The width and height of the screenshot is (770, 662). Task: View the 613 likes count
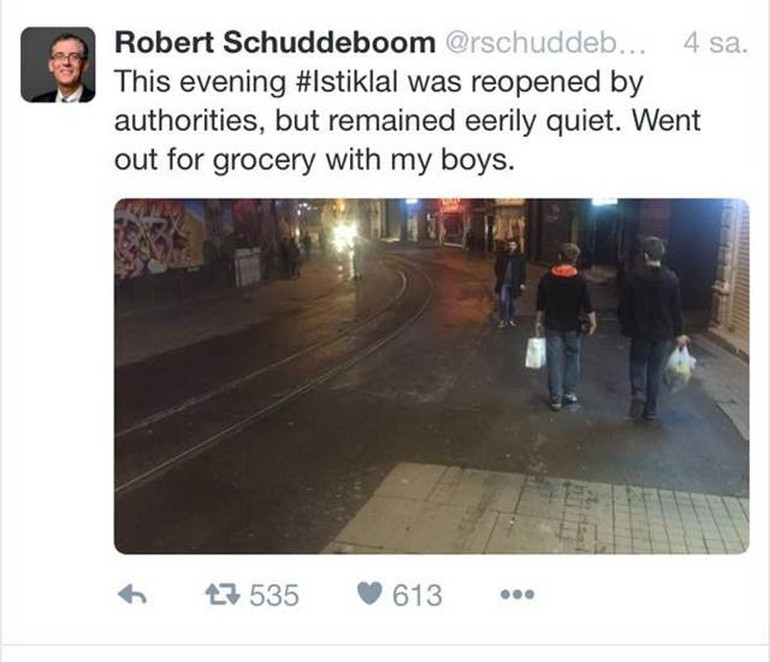tap(417, 595)
